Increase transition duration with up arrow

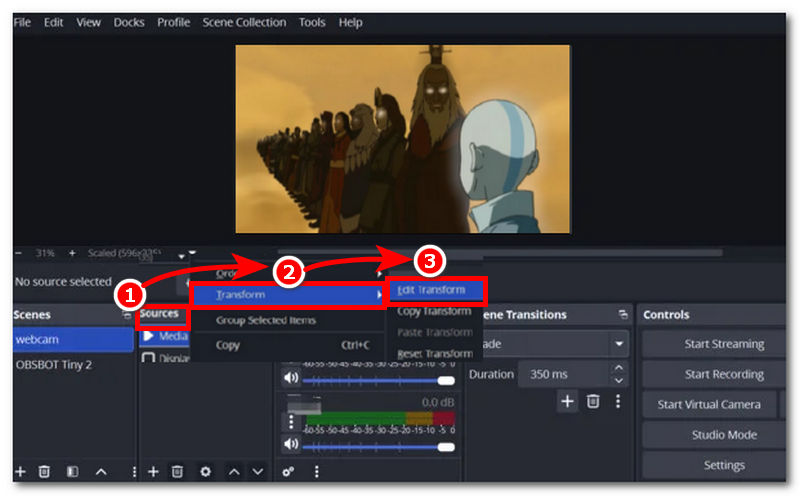619,367
